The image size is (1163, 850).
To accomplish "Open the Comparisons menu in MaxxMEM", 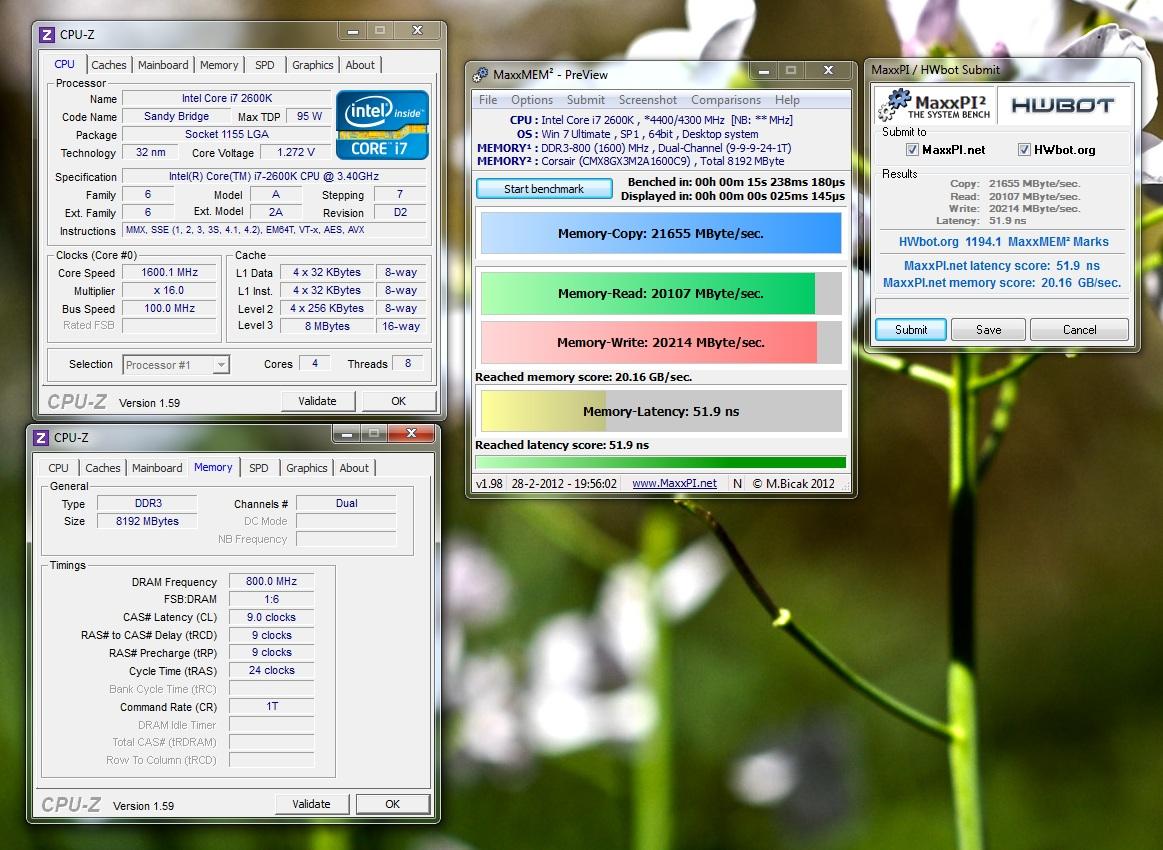I will (x=726, y=99).
